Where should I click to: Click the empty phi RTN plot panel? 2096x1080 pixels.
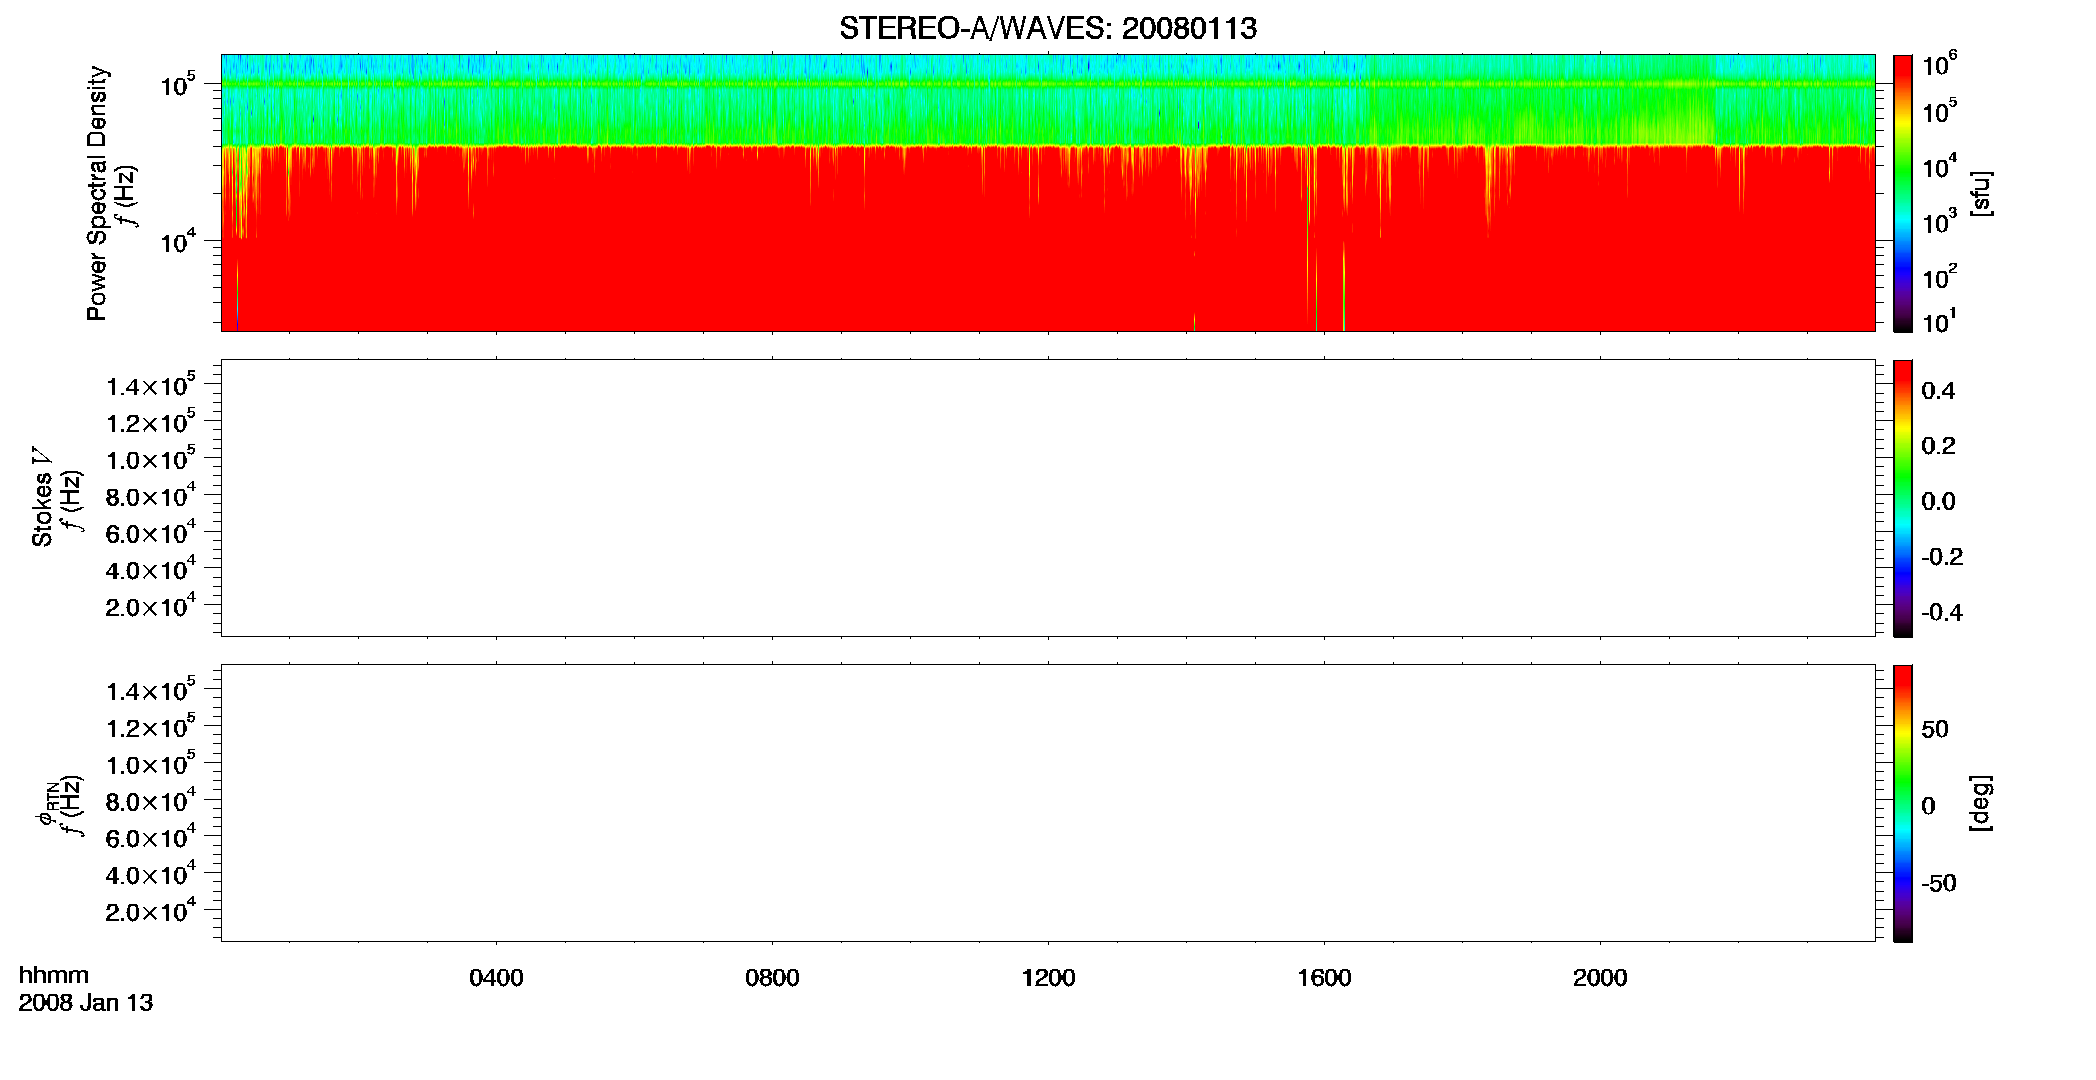click(x=1048, y=803)
